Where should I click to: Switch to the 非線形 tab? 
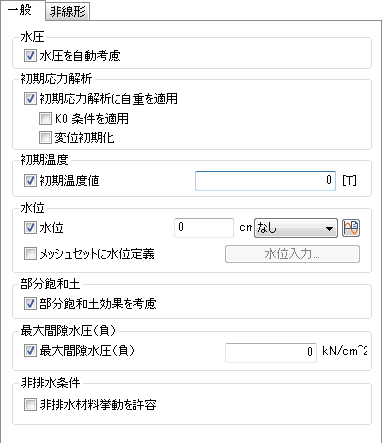tap(68, 12)
